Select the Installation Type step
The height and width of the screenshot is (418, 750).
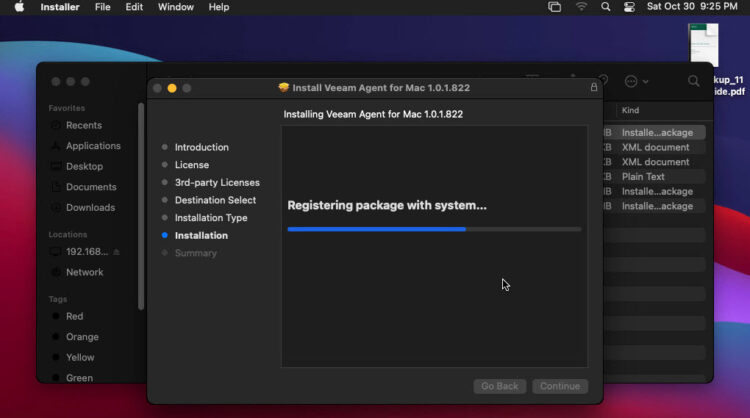[x=210, y=218]
